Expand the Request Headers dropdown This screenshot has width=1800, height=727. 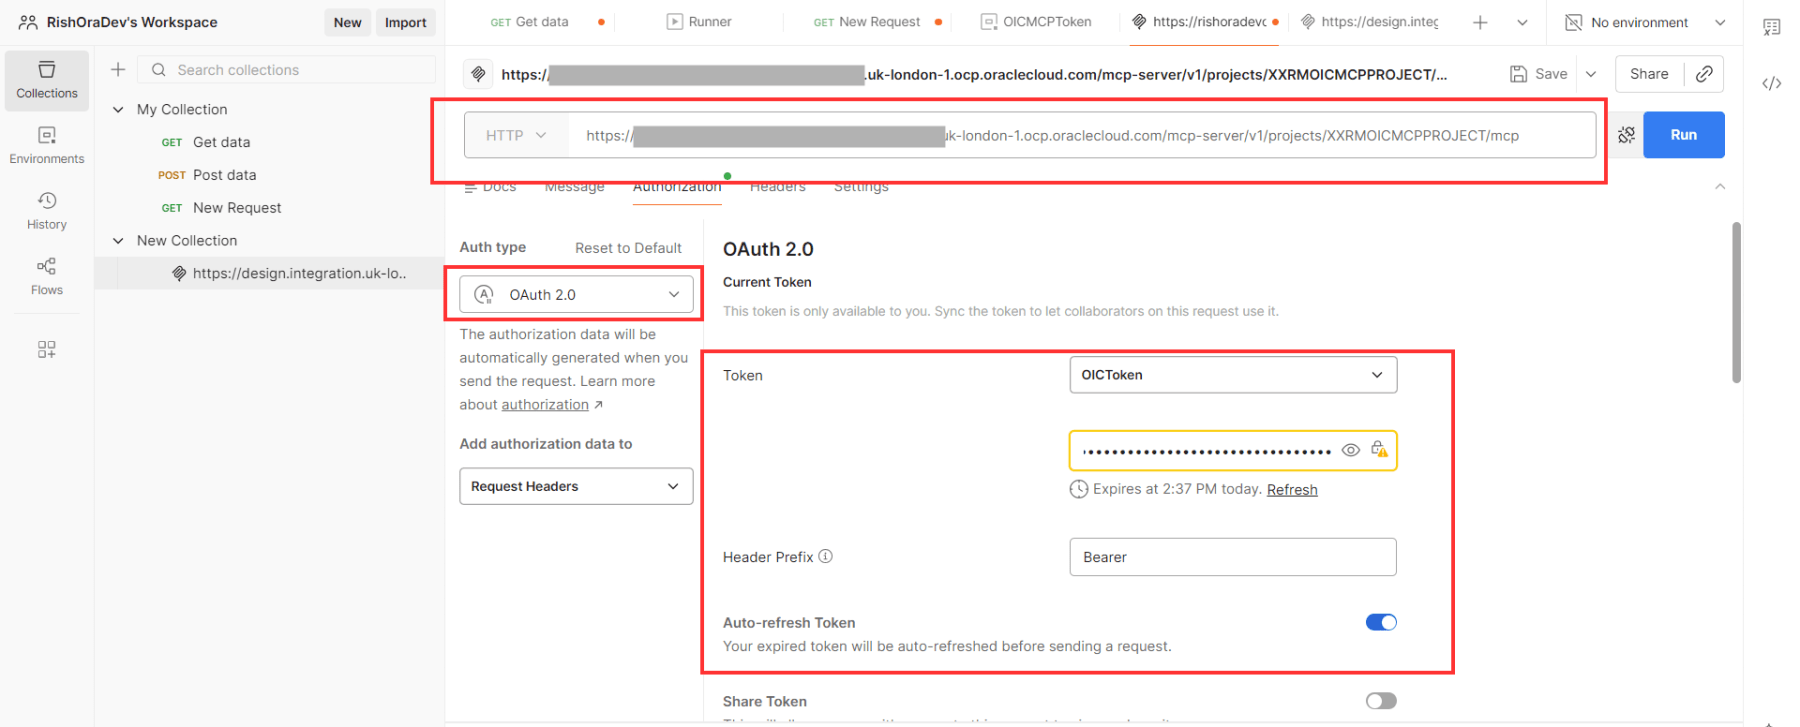(x=576, y=487)
